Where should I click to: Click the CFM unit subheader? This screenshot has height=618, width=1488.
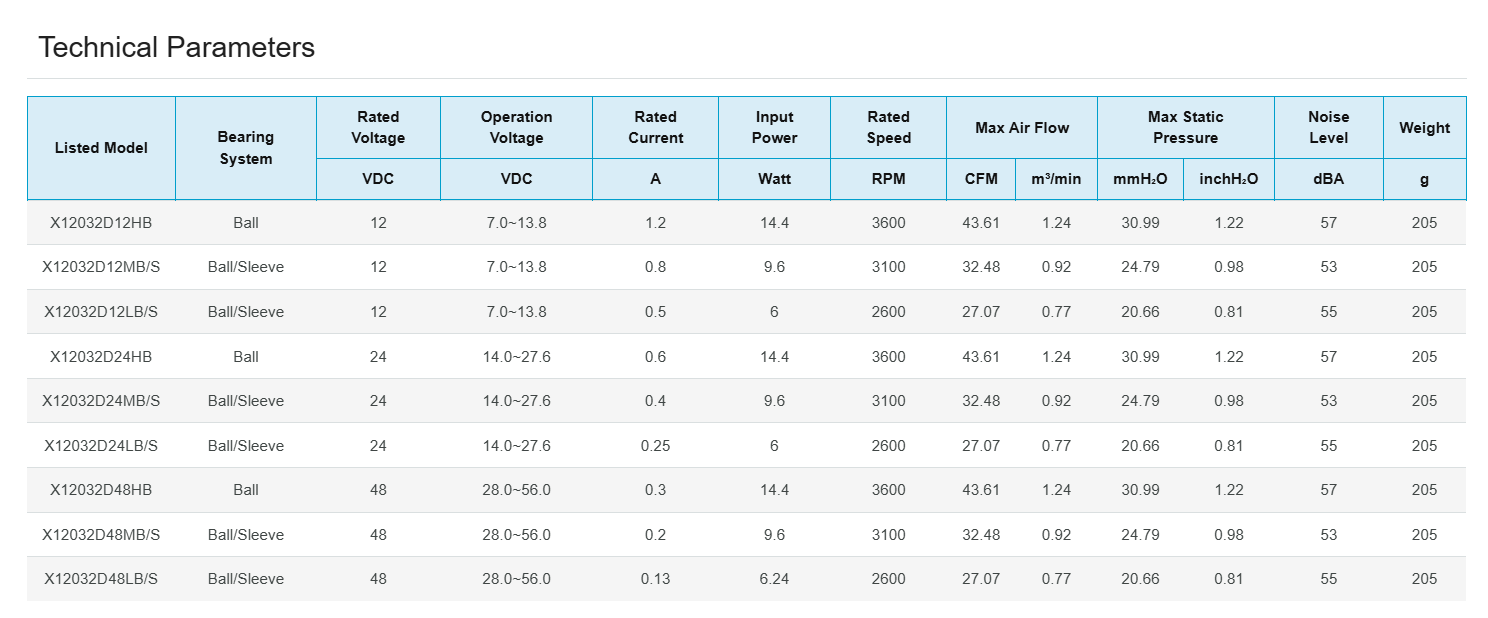[x=981, y=179]
